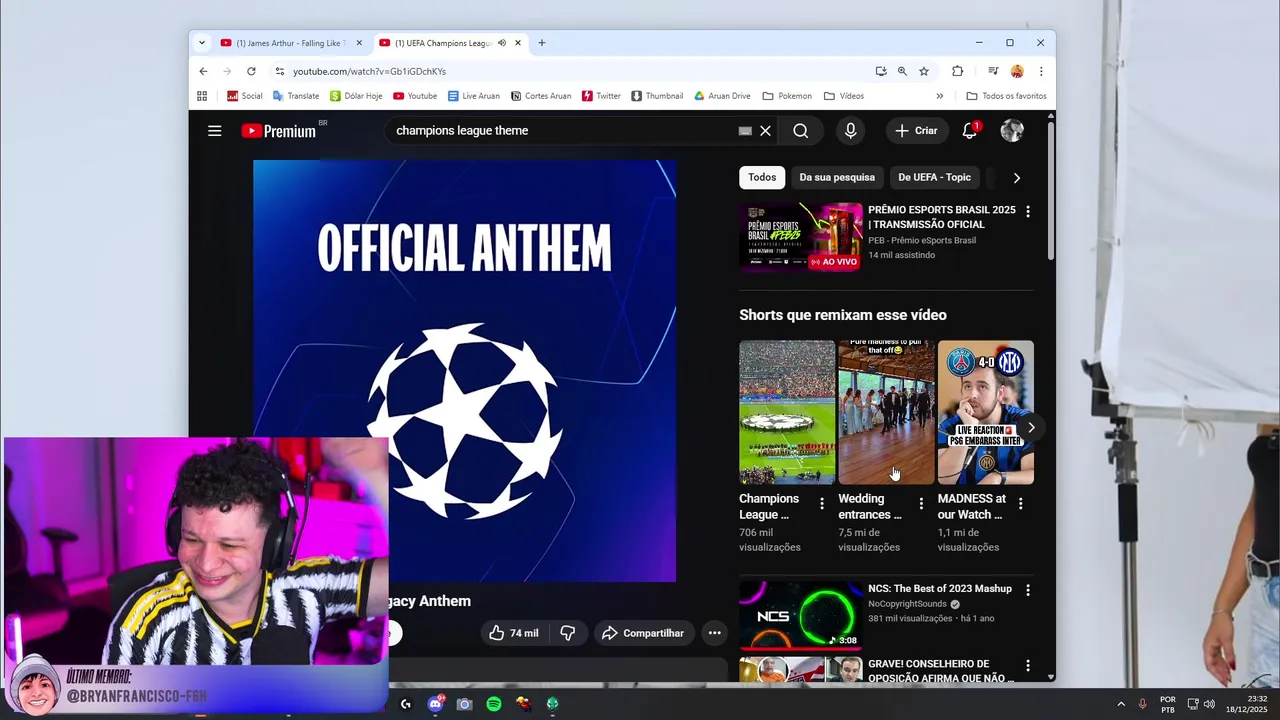Open YouTube notifications bell

click(970, 131)
